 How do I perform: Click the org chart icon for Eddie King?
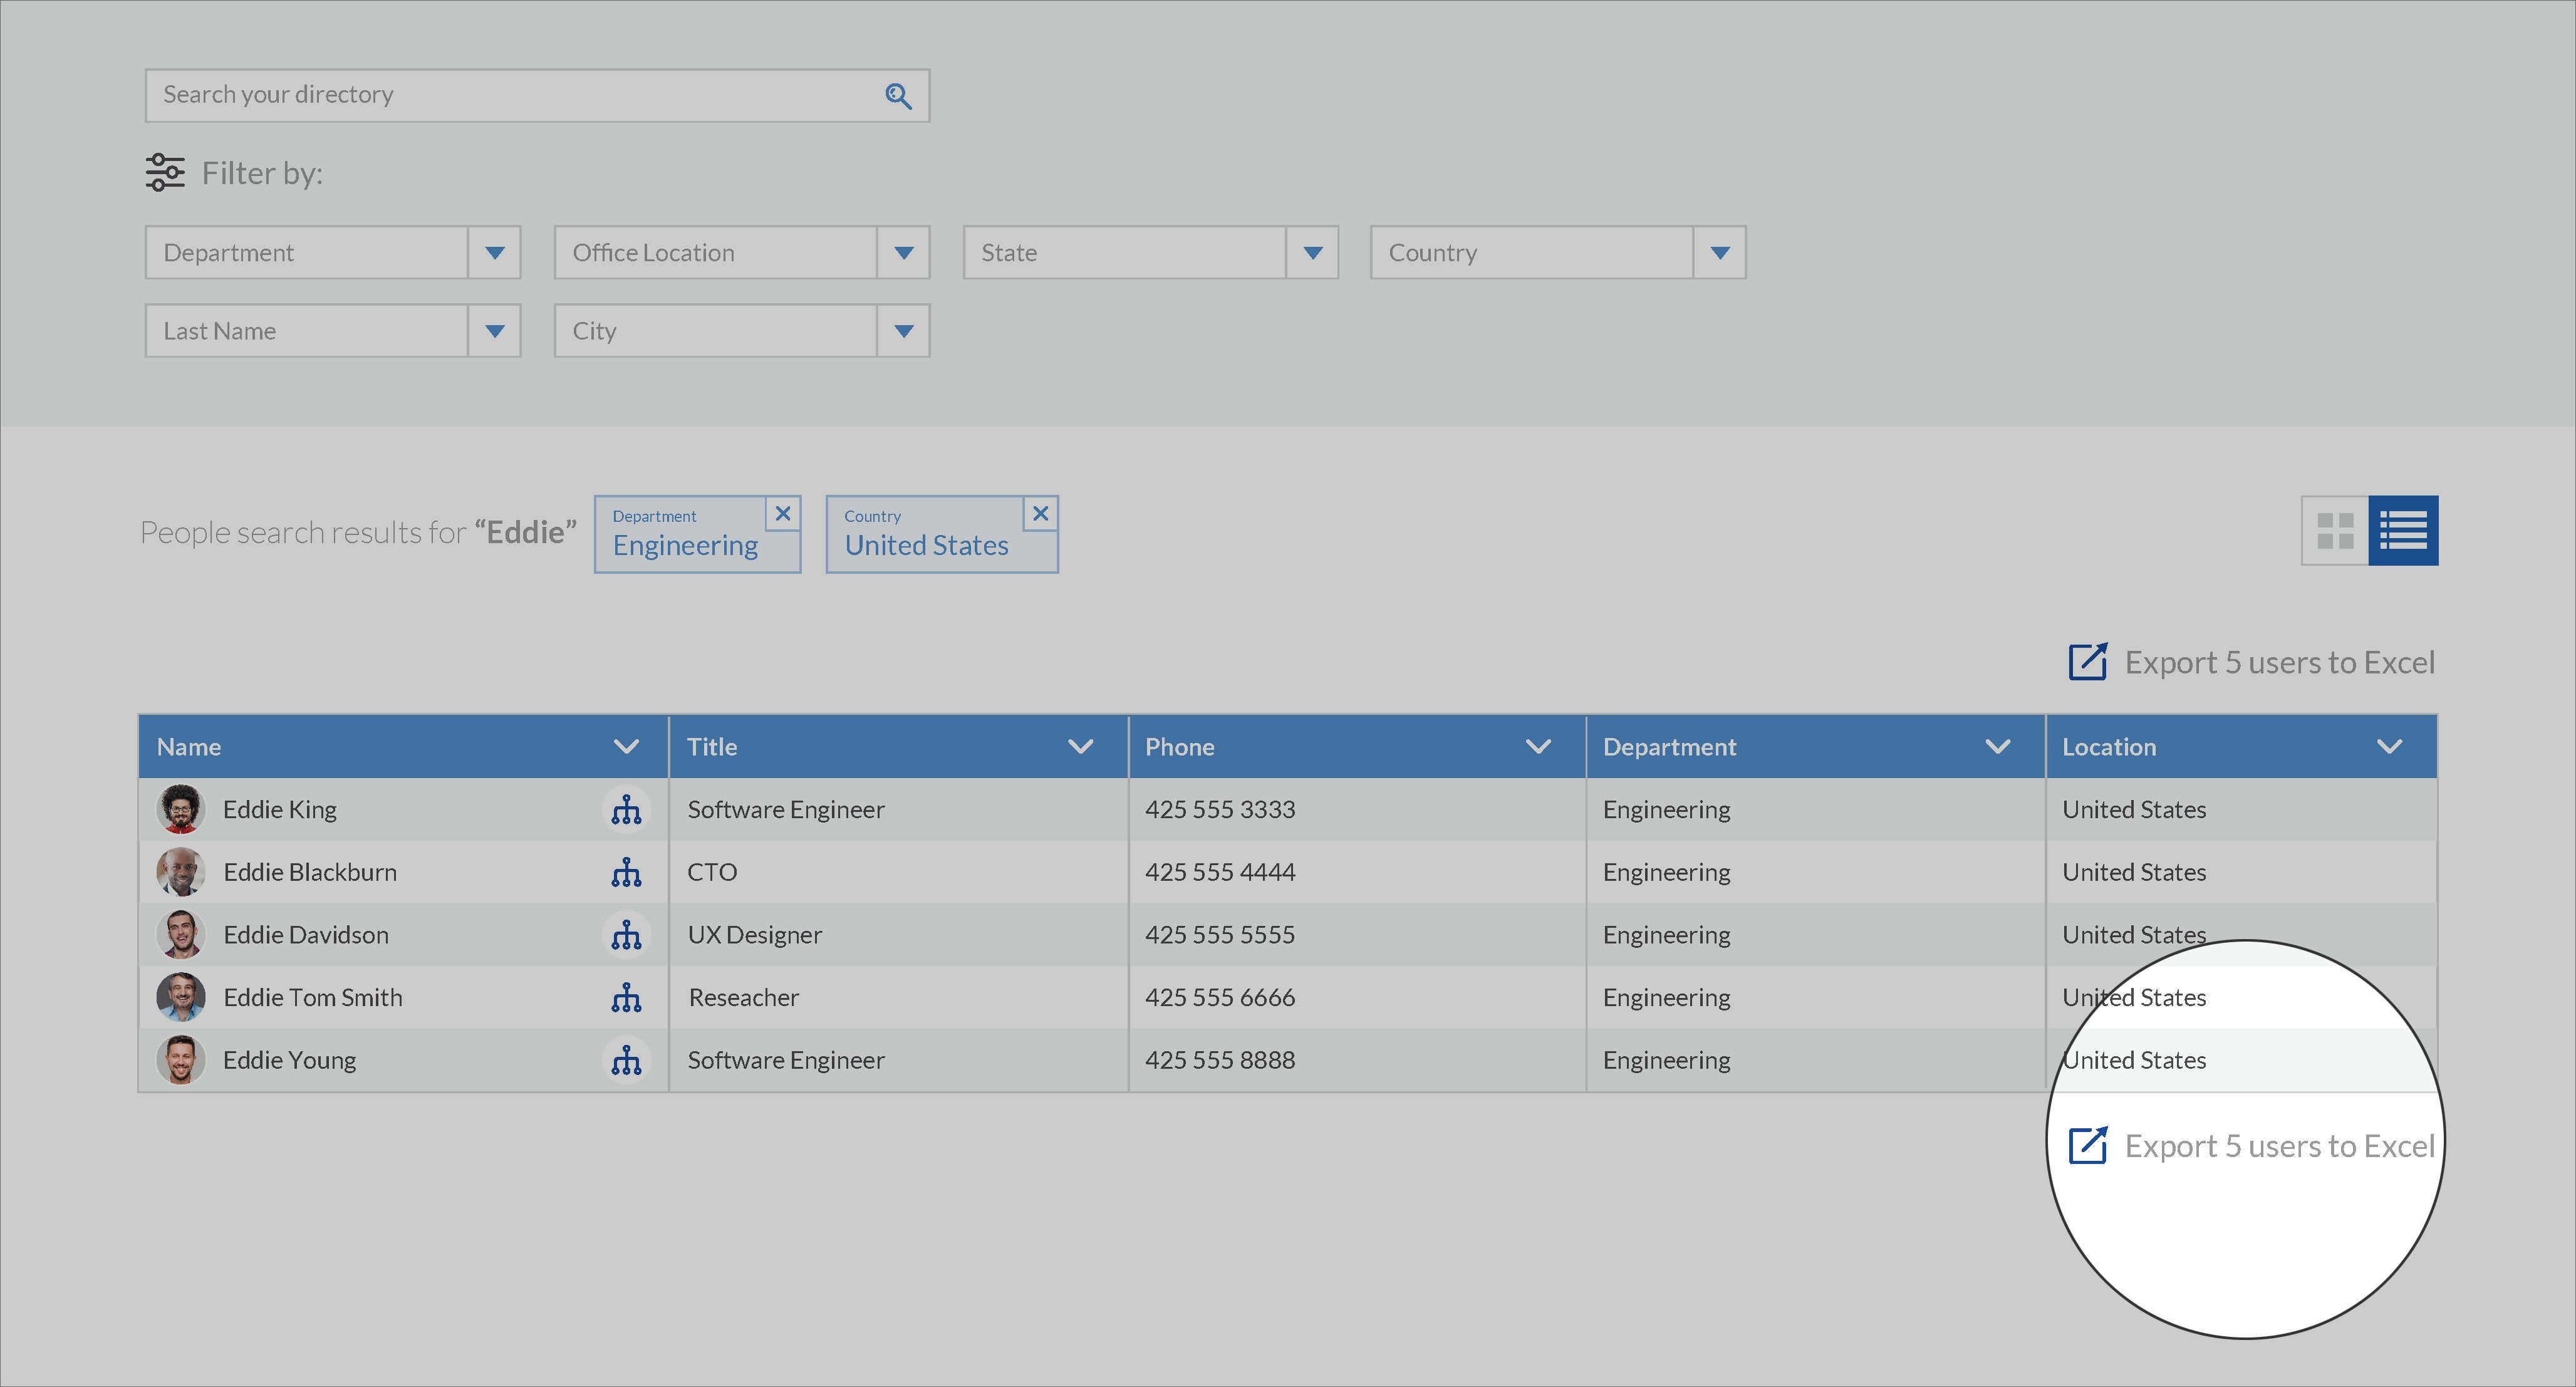pos(626,808)
